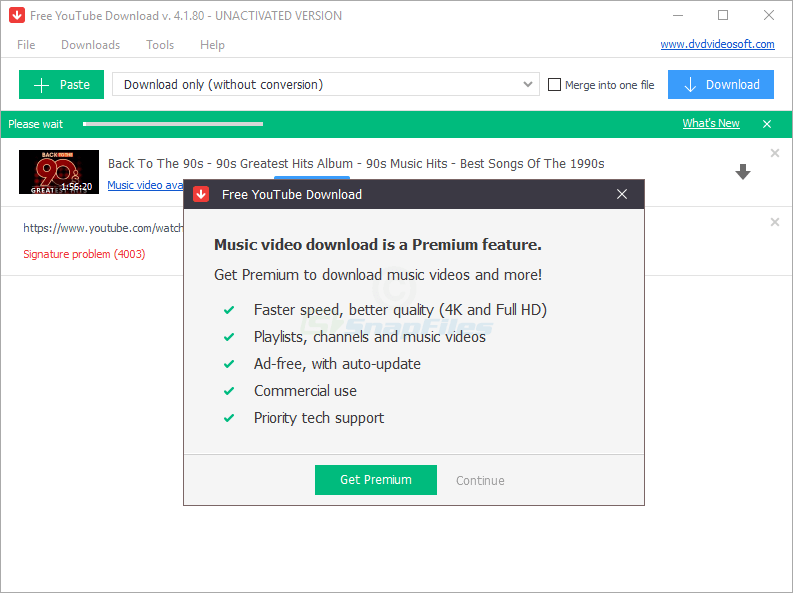This screenshot has height=593, width=793.
Task: Close the Premium feature dialog
Action: [x=622, y=194]
